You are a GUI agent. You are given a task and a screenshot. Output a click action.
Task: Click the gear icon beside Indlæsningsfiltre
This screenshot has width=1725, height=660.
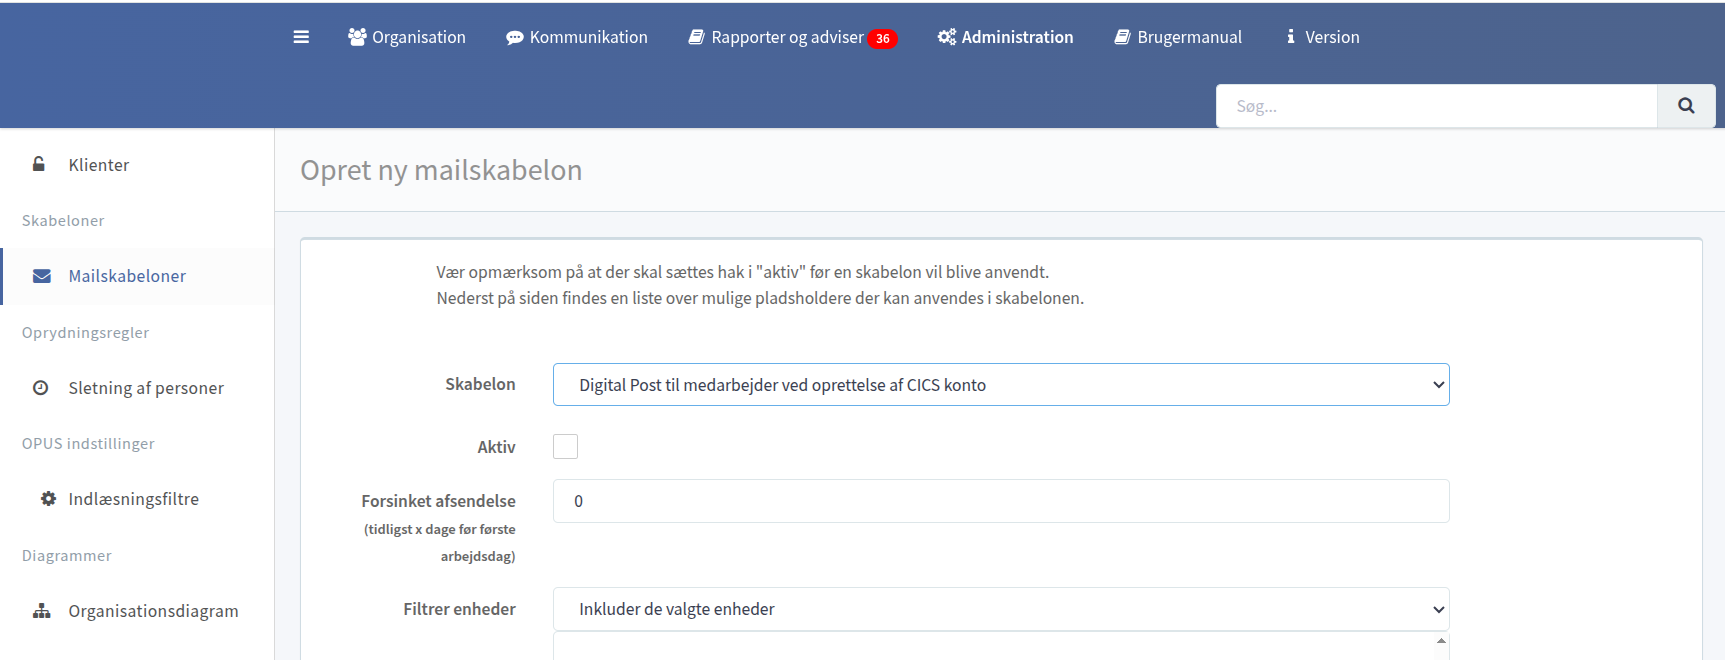click(48, 498)
